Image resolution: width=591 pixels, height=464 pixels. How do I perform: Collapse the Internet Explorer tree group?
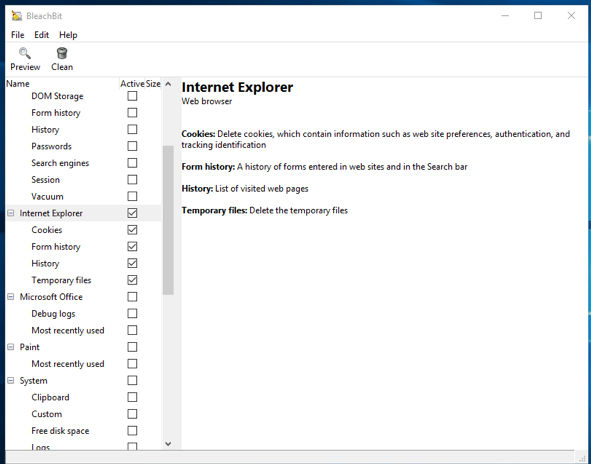pyautogui.click(x=11, y=213)
